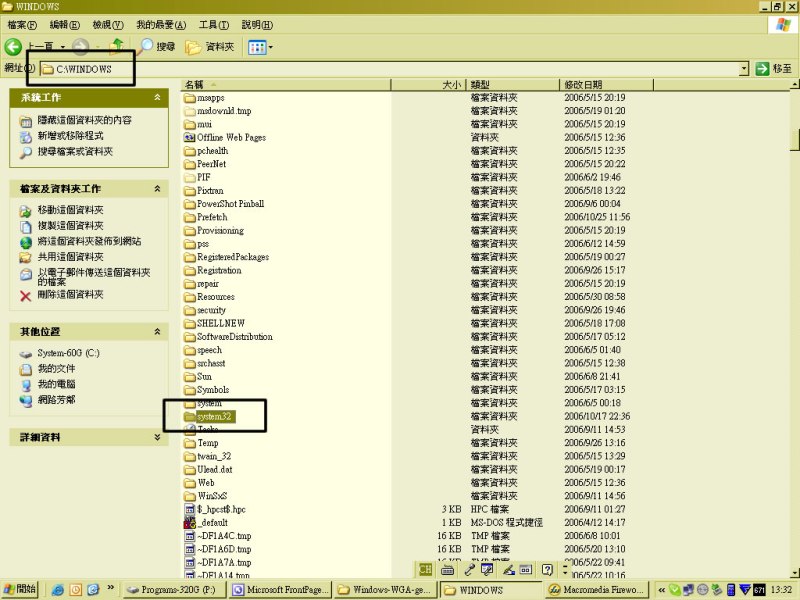The width and height of the screenshot is (800, 600).
Task: Select the system32 folder
Action: [x=209, y=416]
